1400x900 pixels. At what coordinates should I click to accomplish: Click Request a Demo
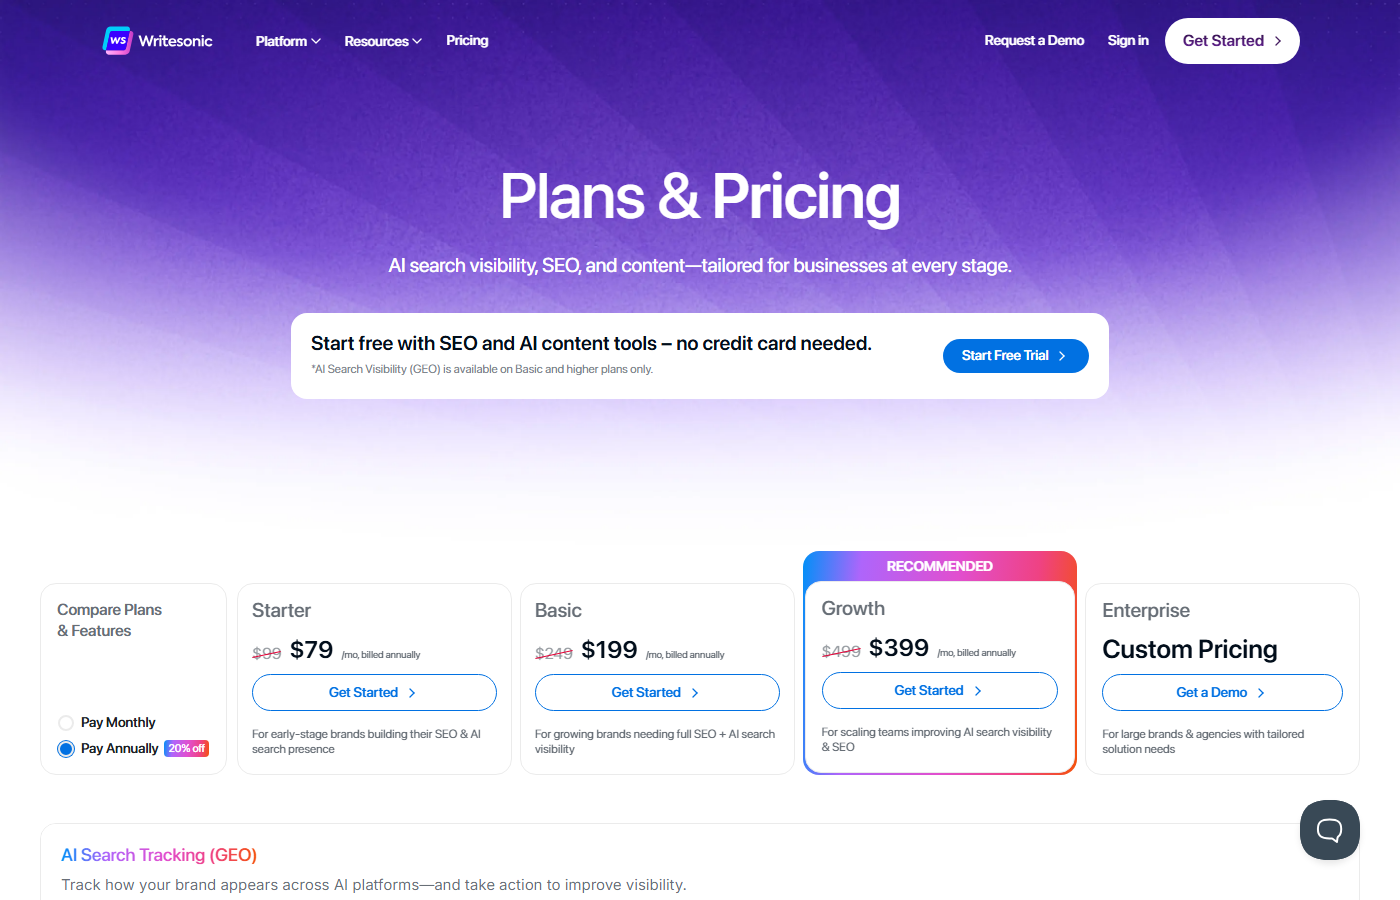1034,40
